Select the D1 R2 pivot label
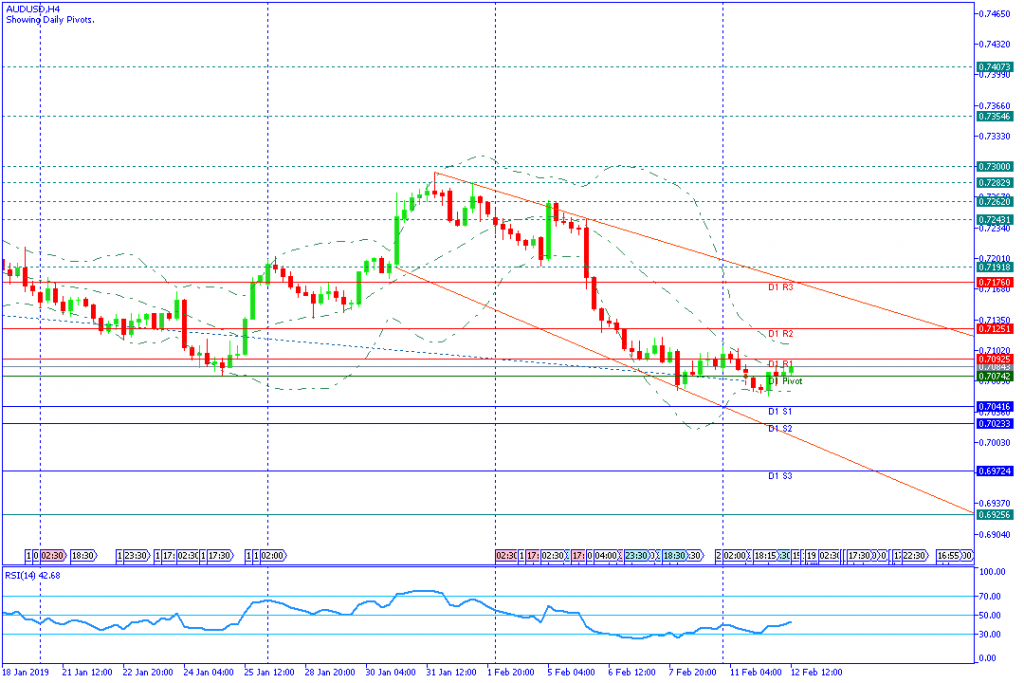 coord(780,333)
